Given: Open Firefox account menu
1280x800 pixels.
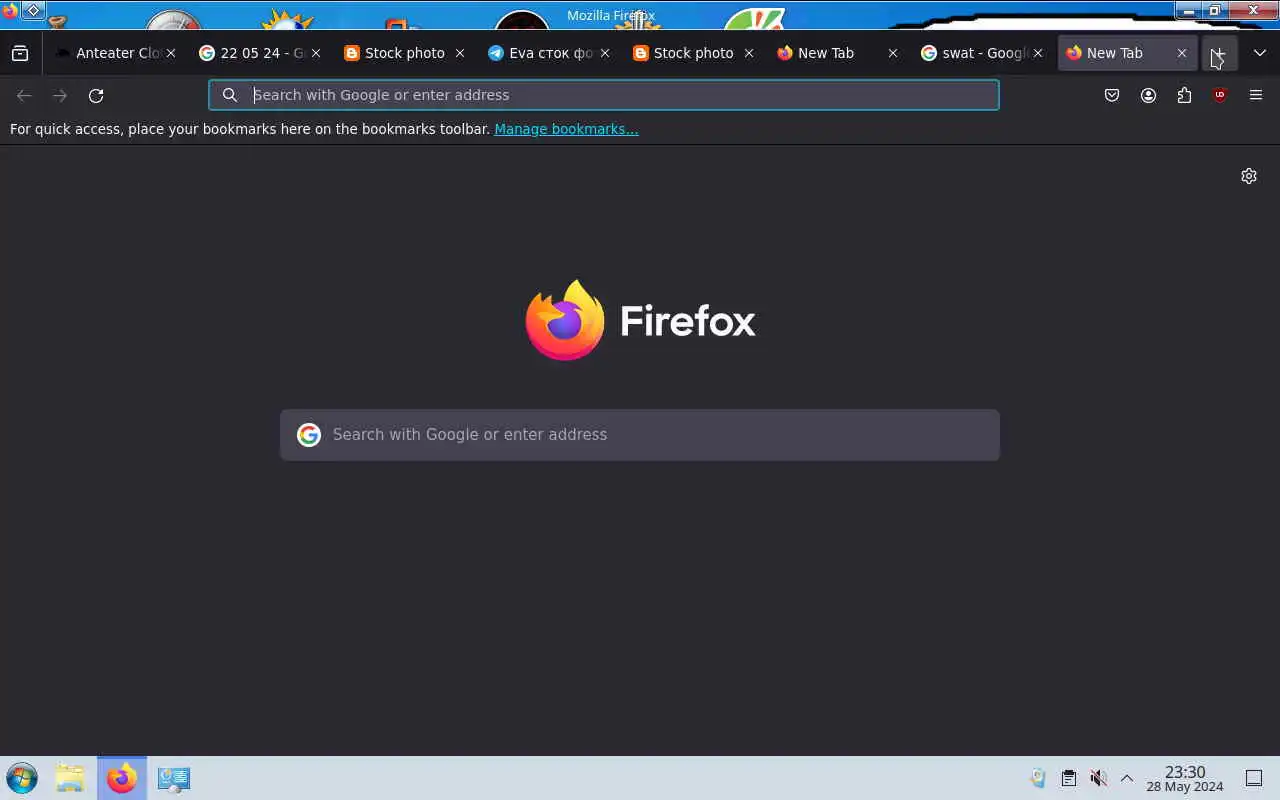Looking at the screenshot, I should coord(1148,95).
